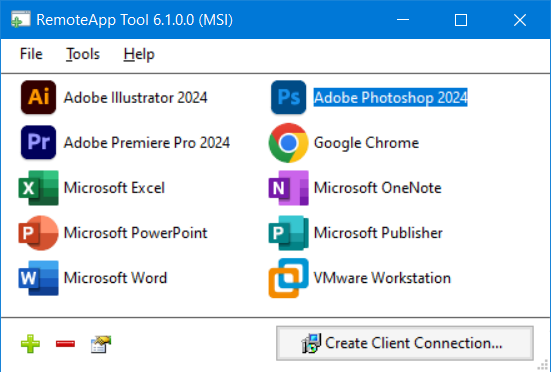The height and width of the screenshot is (372, 551).
Task: Select the Microsoft PowerPoint icon
Action: tap(38, 233)
